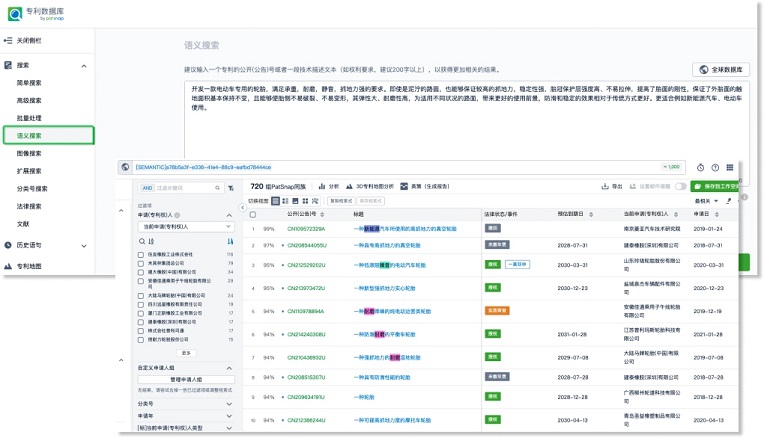Click the magnifier icon beside SEMANTIC query
764x438 pixels.
click(126, 167)
